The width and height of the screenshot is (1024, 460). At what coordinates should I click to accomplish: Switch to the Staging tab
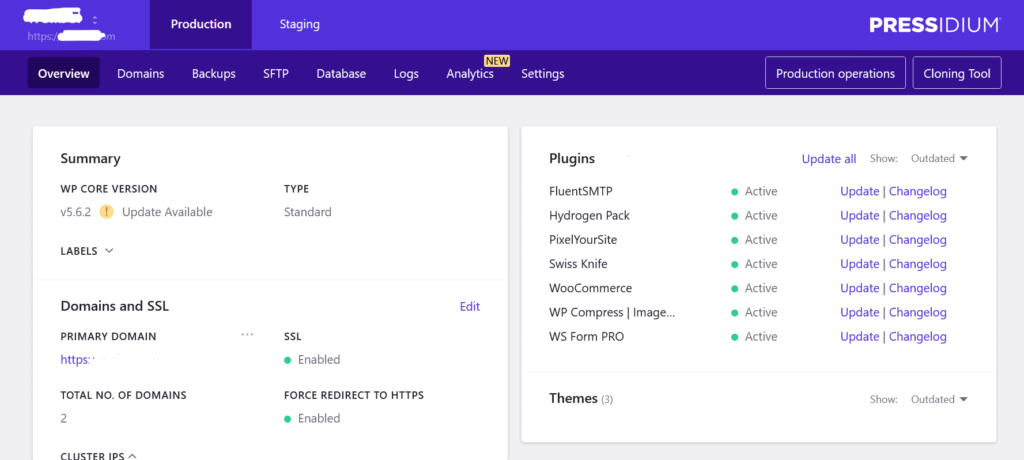pos(300,24)
